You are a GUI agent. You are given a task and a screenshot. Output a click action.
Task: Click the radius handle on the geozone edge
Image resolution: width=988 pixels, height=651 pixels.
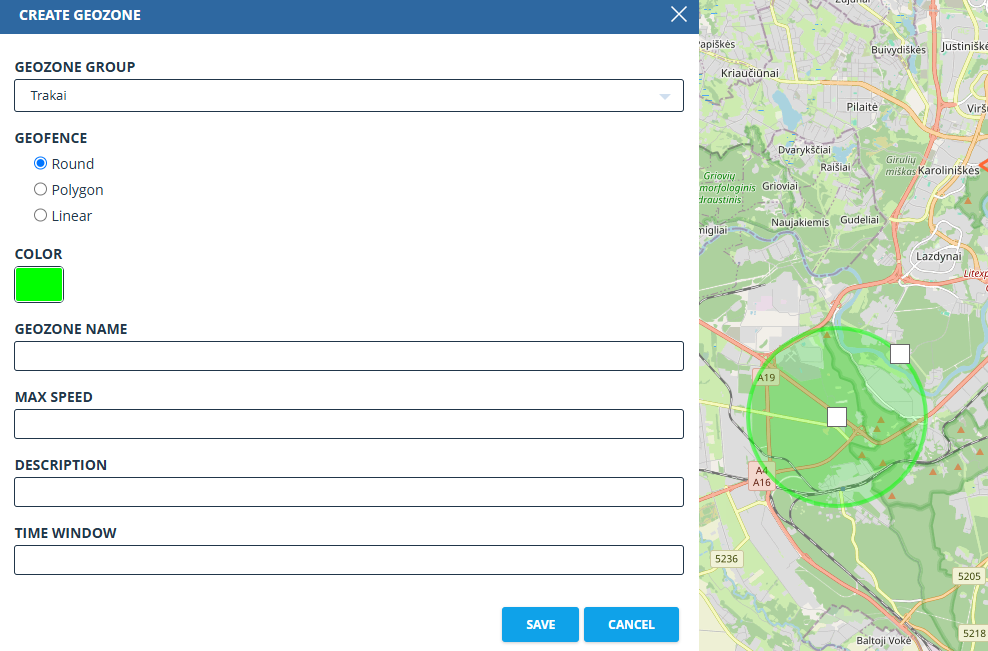tap(899, 353)
